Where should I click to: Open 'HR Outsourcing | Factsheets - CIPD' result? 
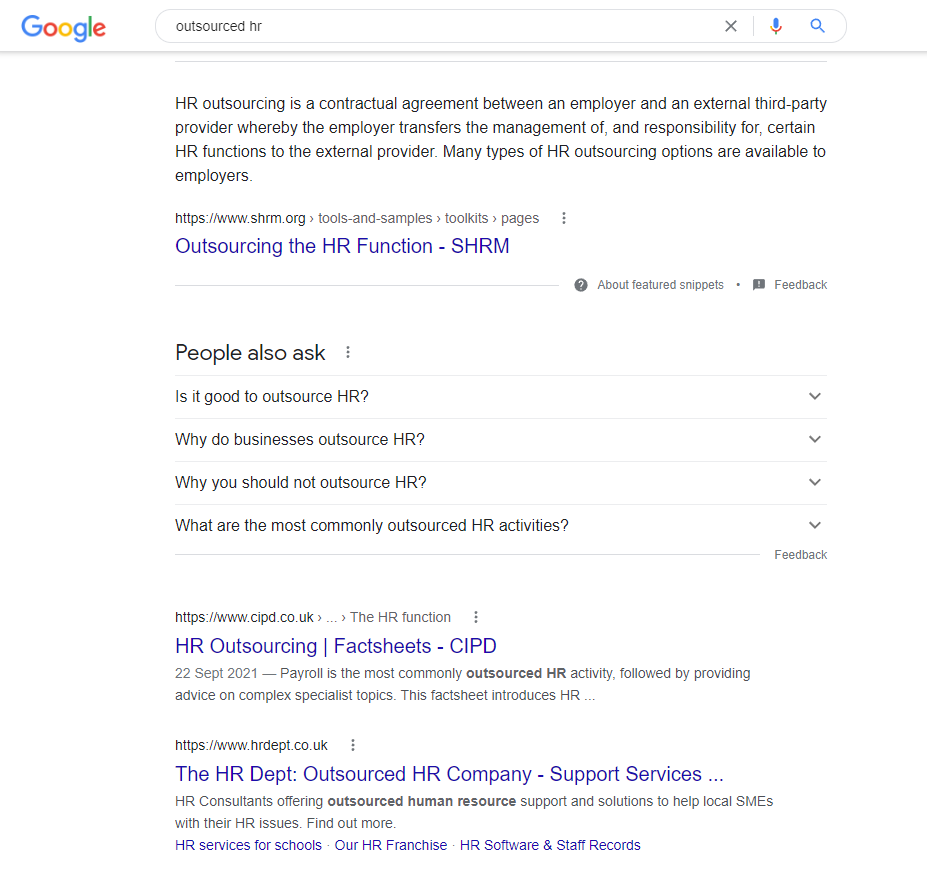click(x=336, y=646)
